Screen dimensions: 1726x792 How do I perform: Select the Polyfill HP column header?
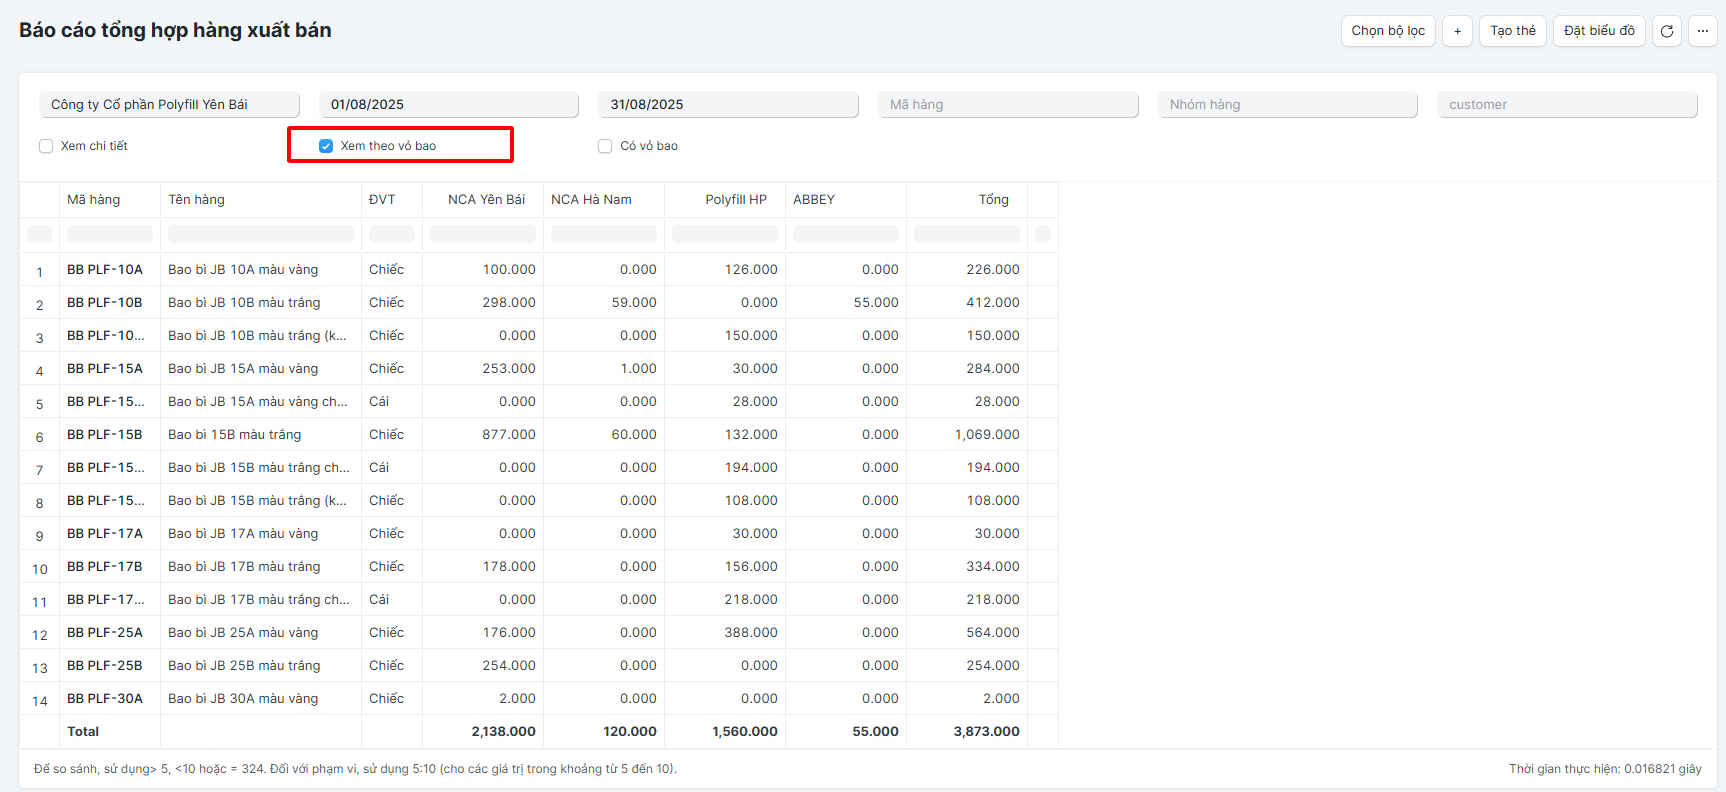[725, 200]
